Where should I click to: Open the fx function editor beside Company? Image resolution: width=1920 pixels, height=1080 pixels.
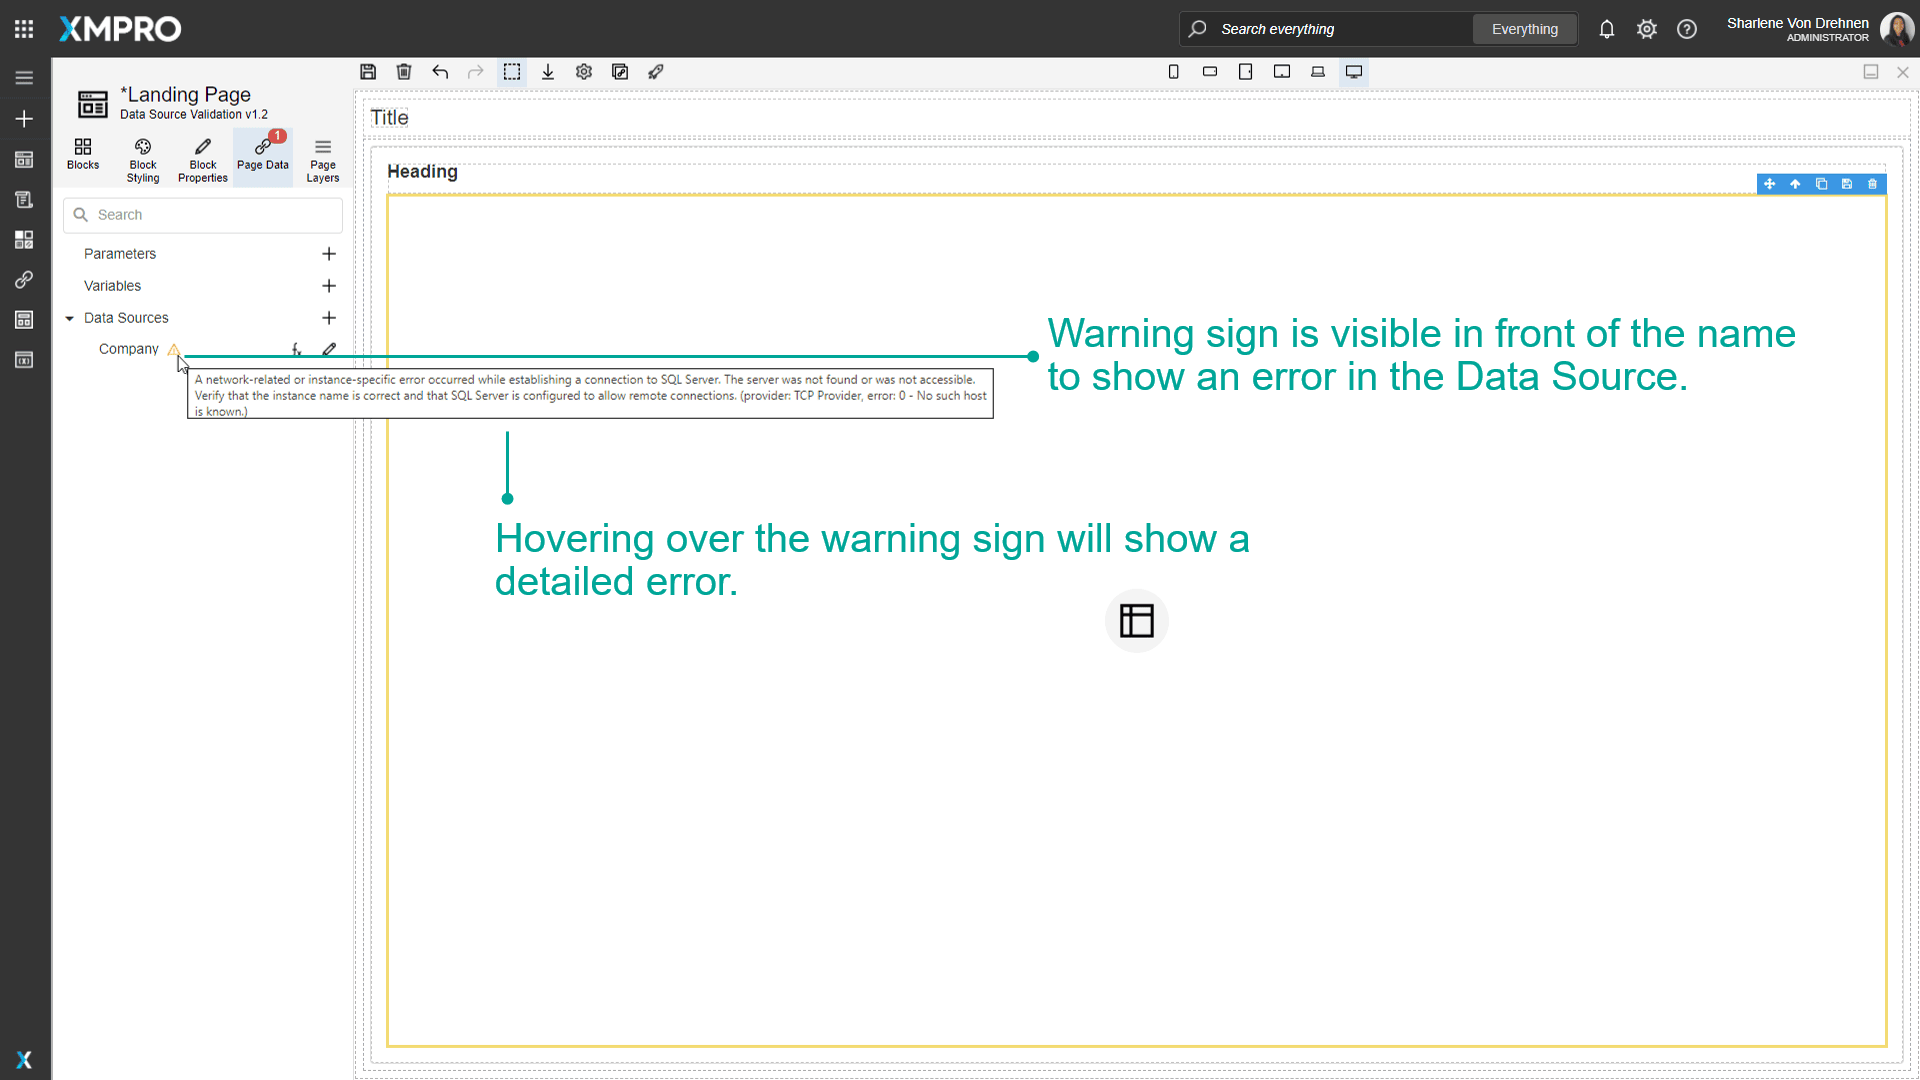[x=296, y=349]
